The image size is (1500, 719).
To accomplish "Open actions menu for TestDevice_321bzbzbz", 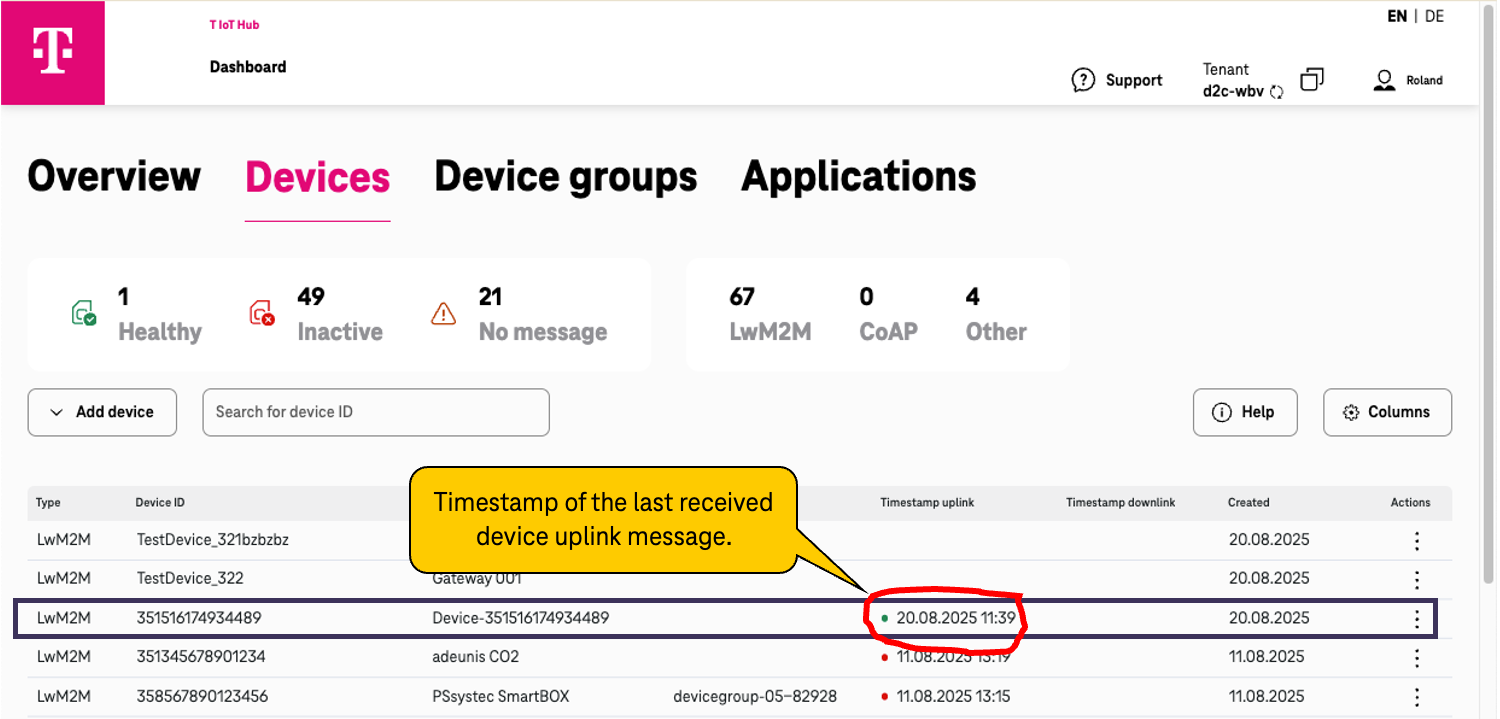I will (x=1417, y=539).
